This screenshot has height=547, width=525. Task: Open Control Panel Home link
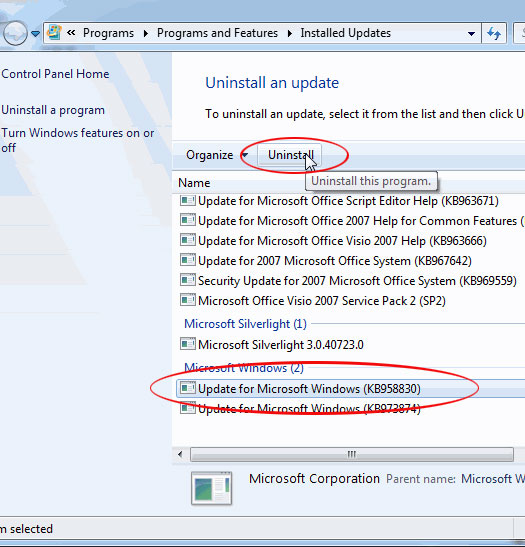[x=55, y=74]
